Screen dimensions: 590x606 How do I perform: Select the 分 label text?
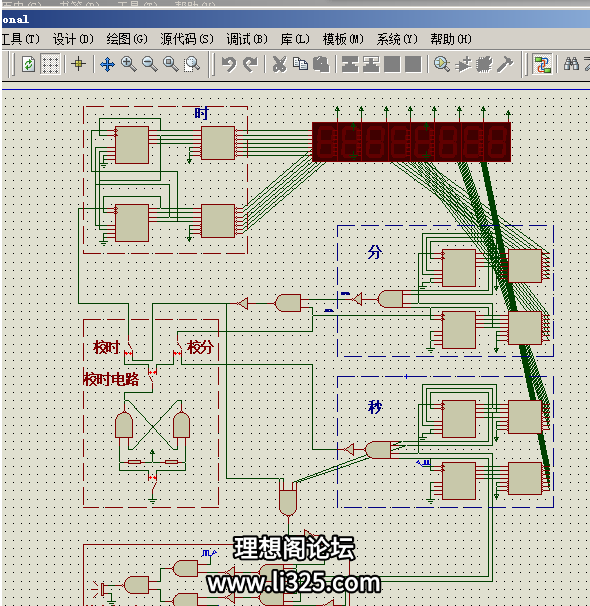(x=374, y=252)
